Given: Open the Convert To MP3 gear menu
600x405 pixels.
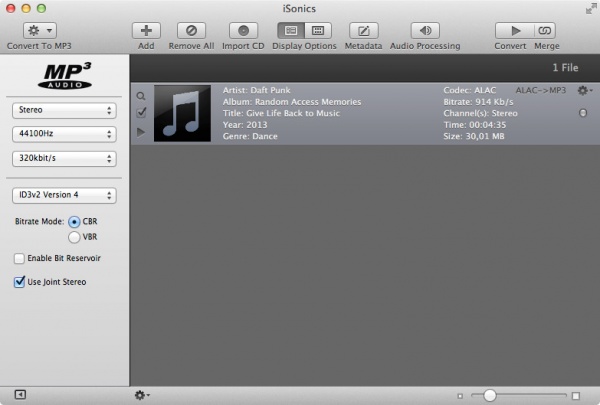Looking at the screenshot, I should pos(40,31).
